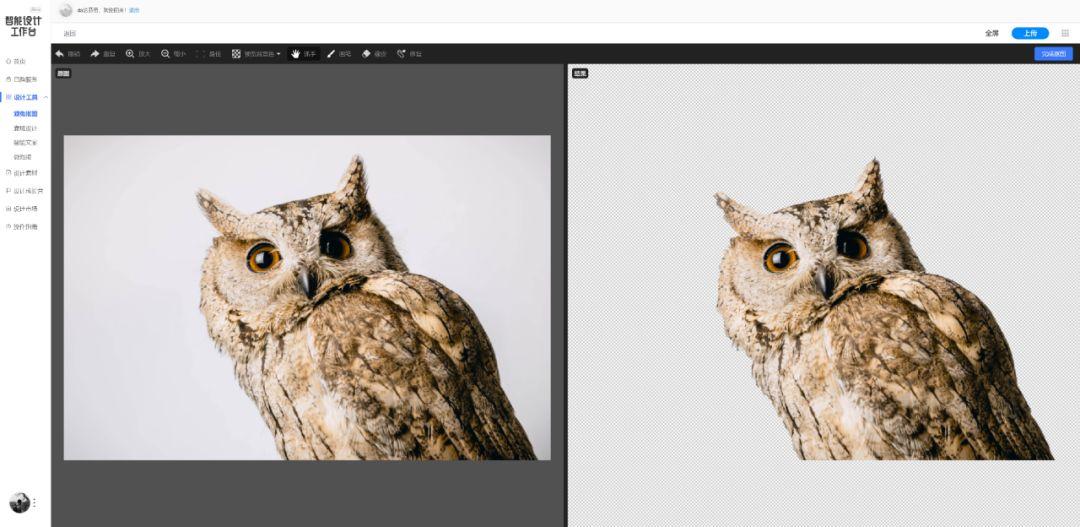Click the result label badge on the right panel
The width and height of the screenshot is (1080, 527).
point(579,73)
